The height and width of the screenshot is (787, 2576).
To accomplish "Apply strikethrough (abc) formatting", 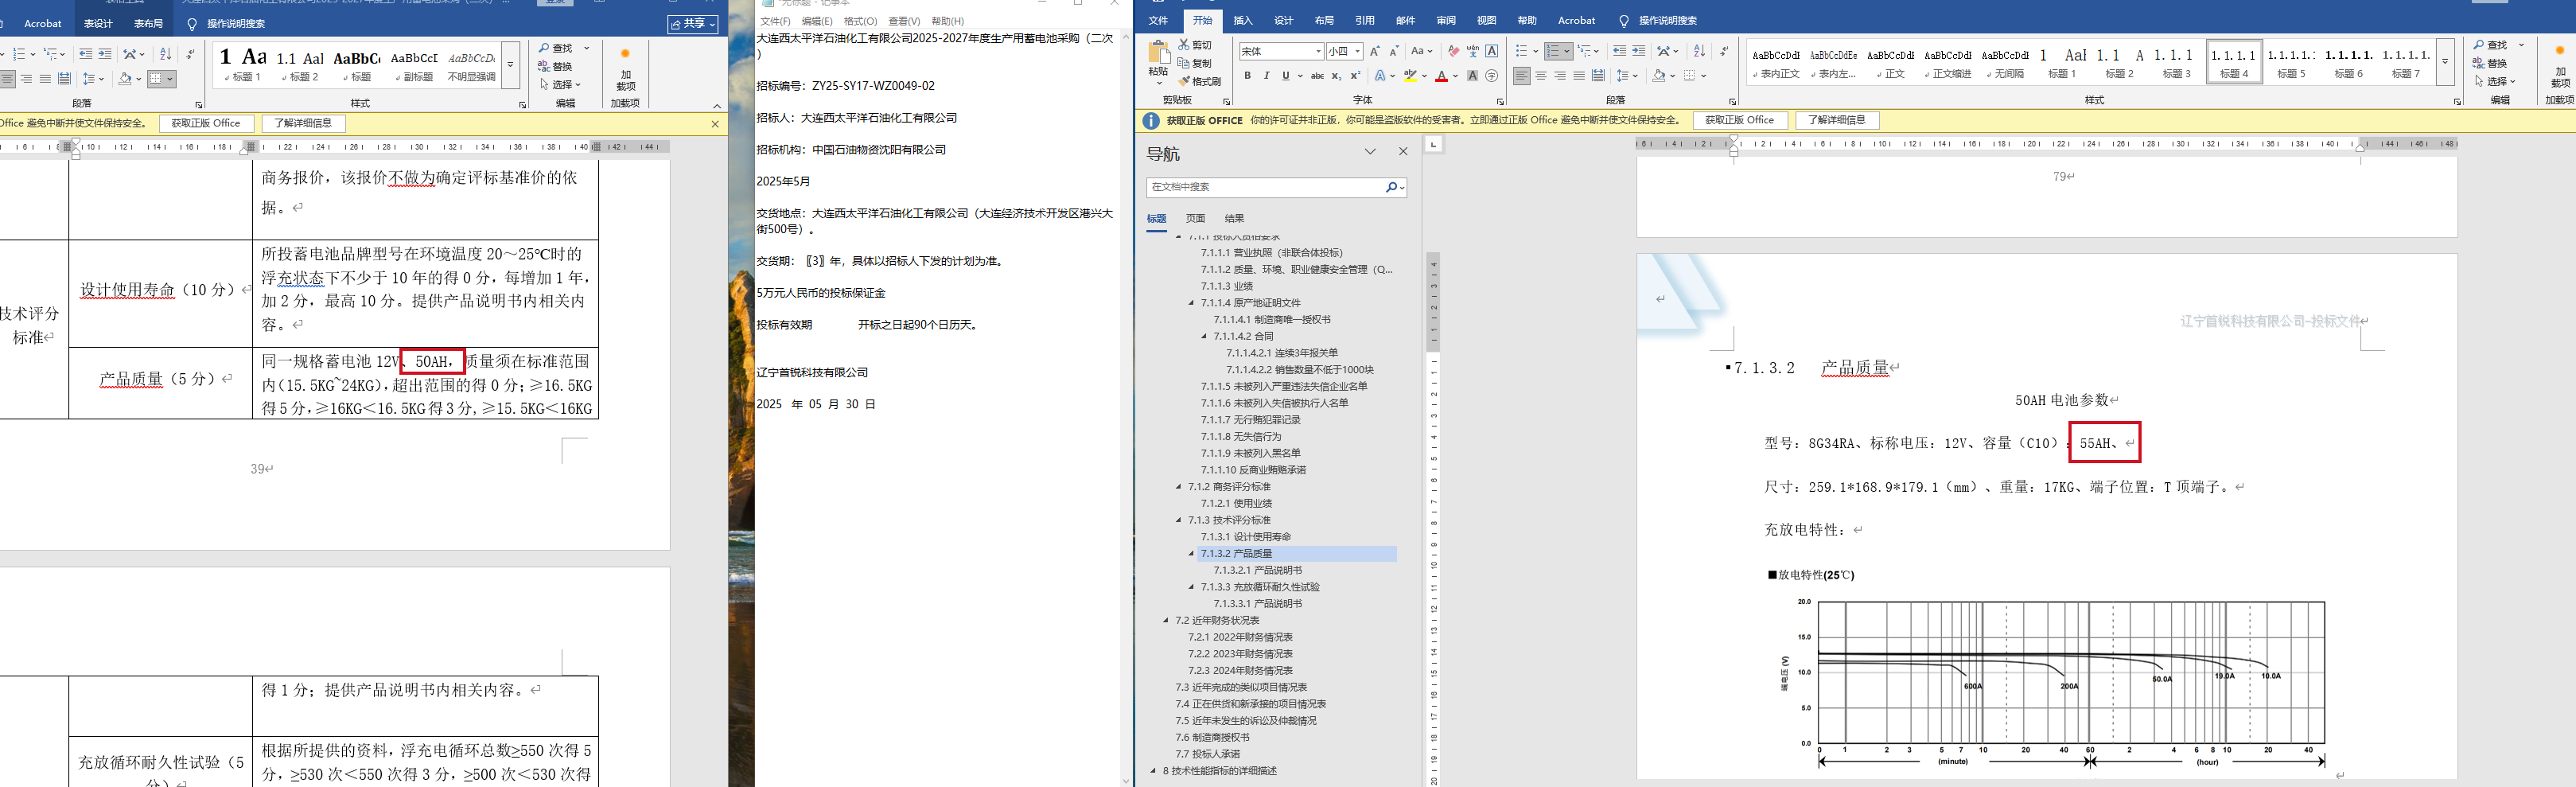I will click(x=1317, y=76).
